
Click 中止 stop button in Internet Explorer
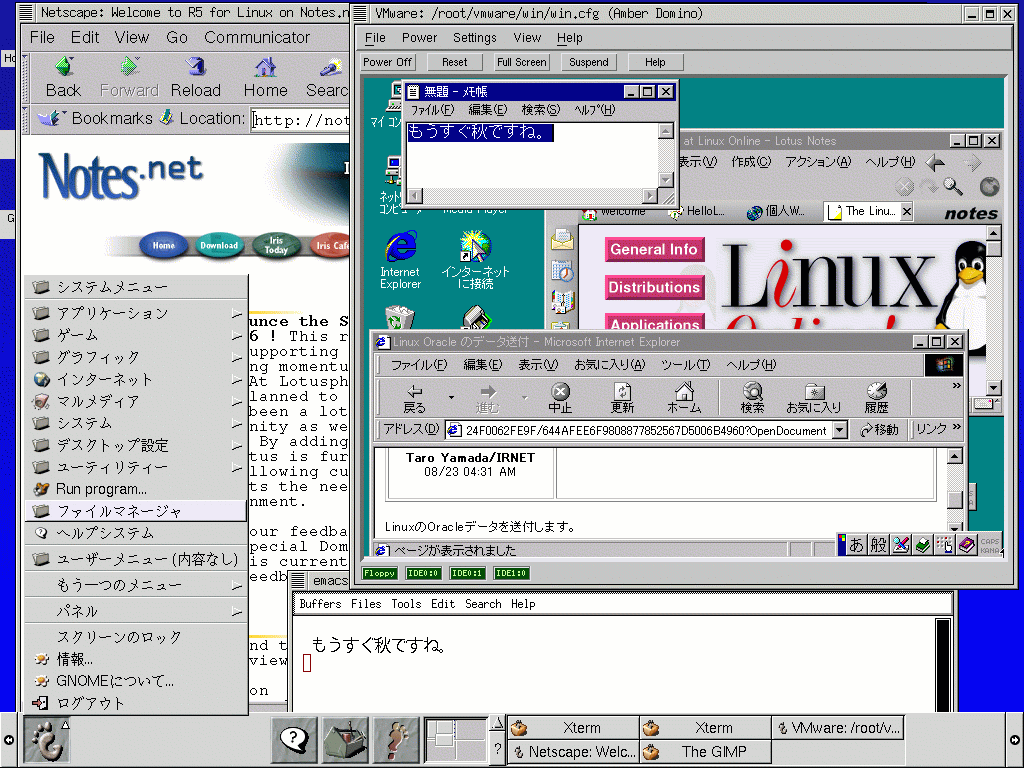click(x=560, y=398)
